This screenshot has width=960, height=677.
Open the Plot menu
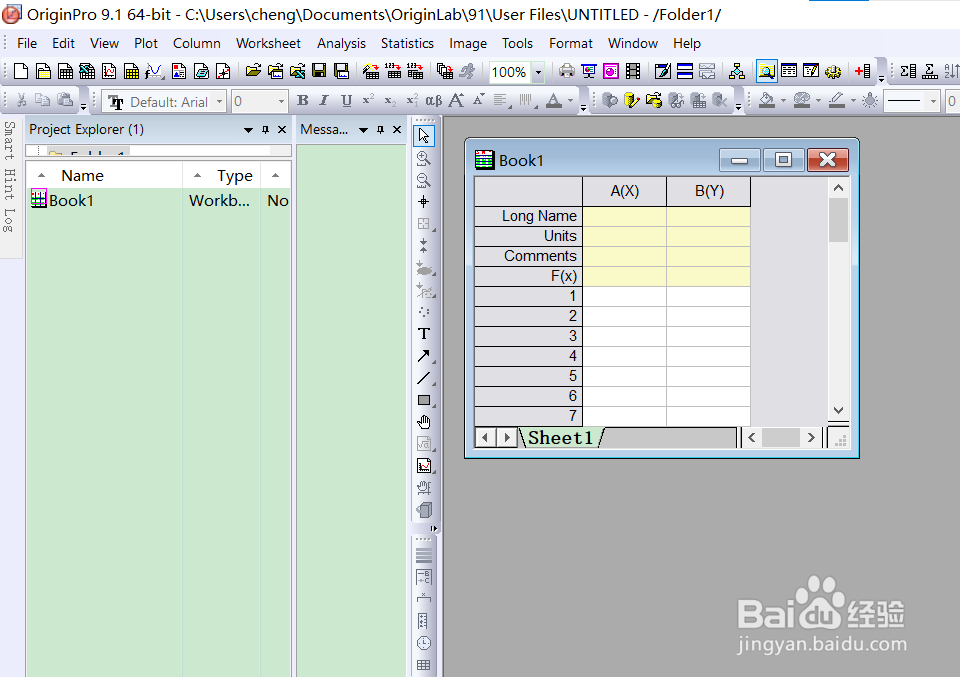pos(146,43)
